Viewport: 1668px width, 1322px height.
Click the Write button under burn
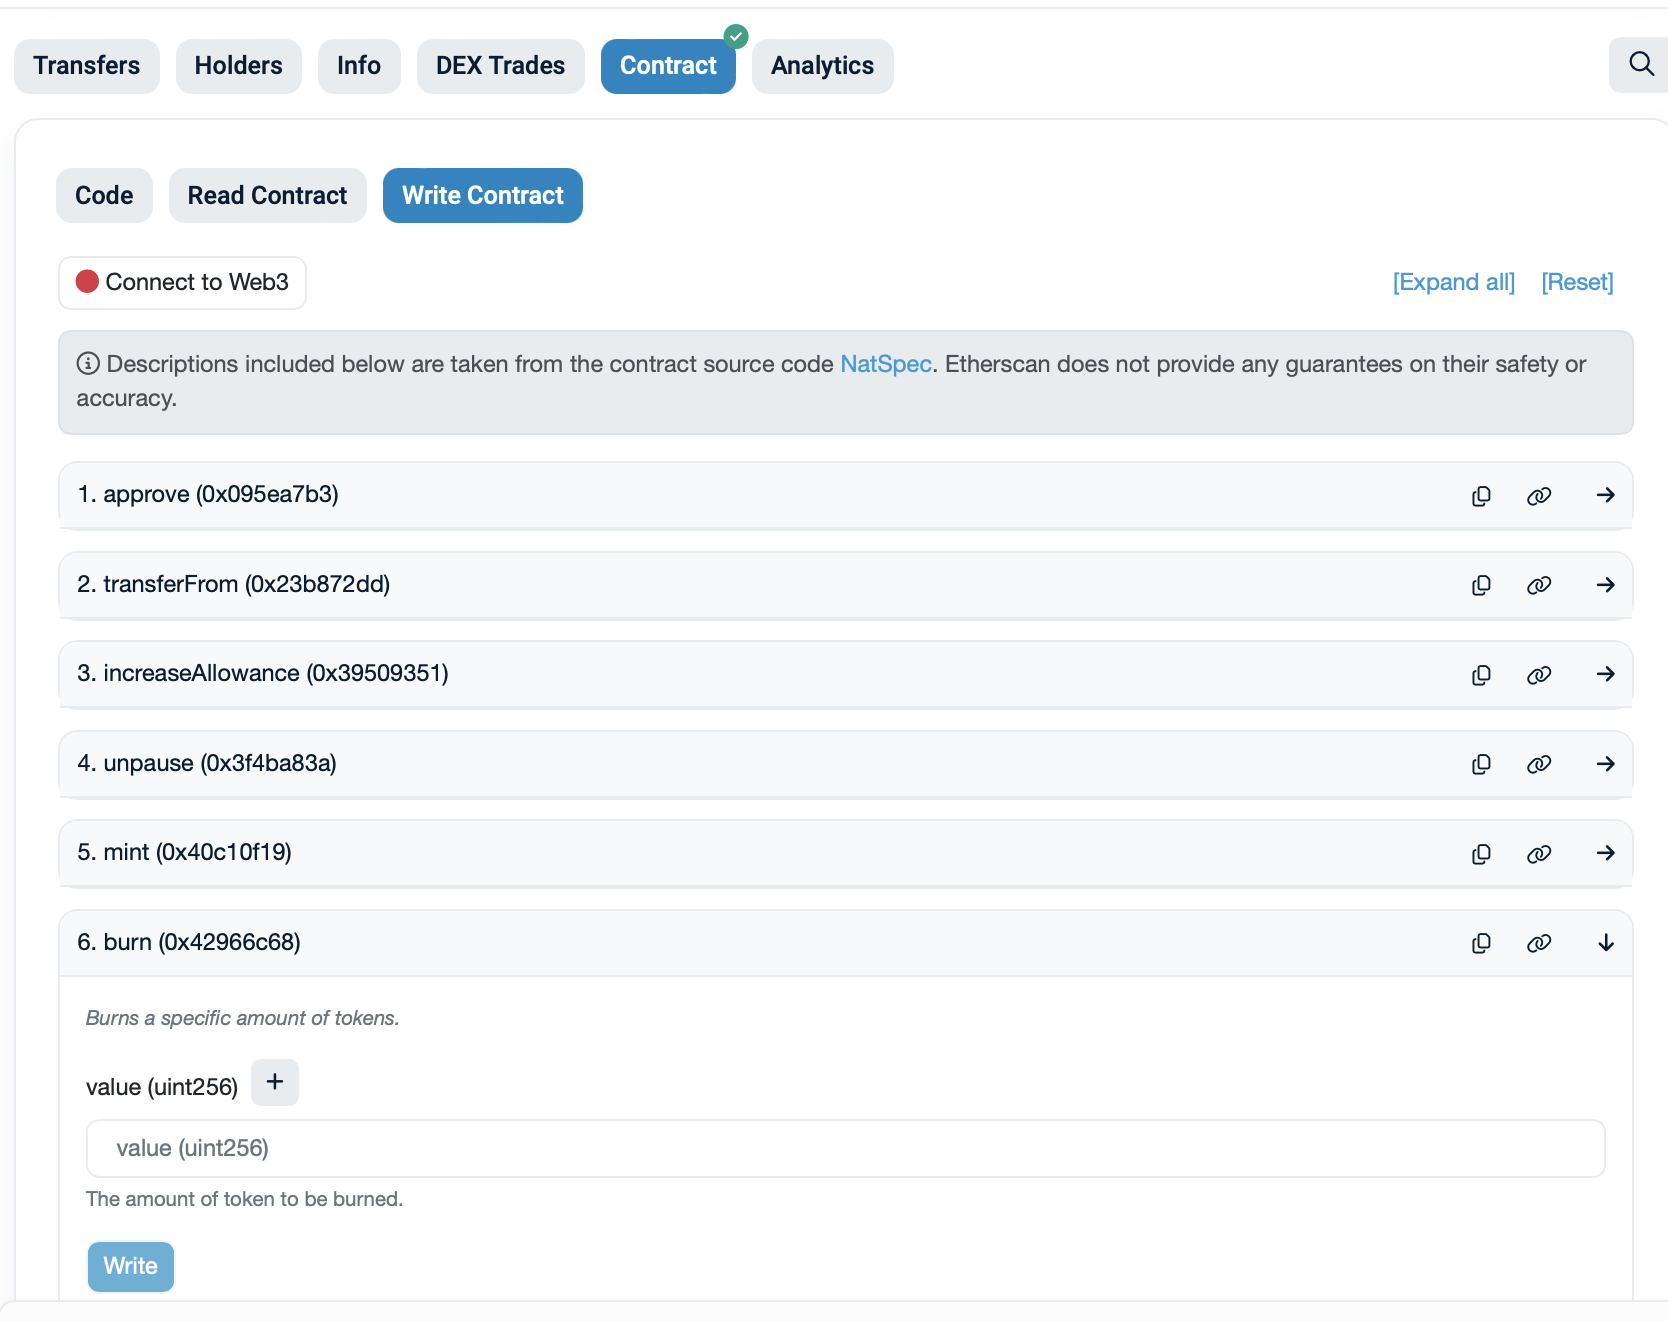click(131, 1267)
